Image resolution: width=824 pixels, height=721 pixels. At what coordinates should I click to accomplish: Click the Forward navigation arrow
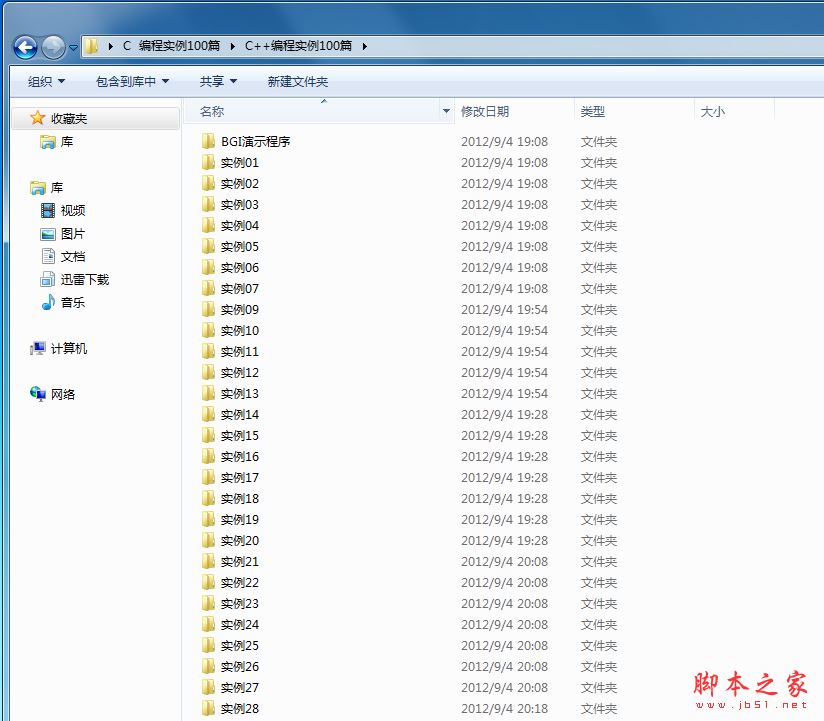(x=53, y=48)
